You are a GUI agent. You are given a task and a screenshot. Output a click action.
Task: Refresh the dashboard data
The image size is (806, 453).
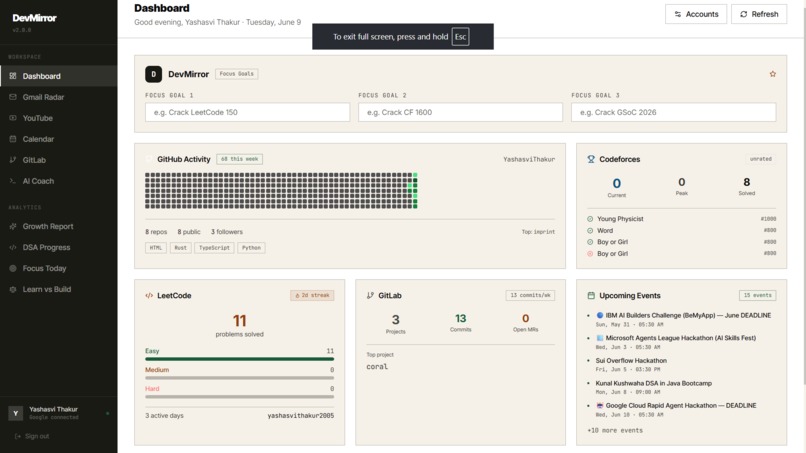(x=759, y=14)
